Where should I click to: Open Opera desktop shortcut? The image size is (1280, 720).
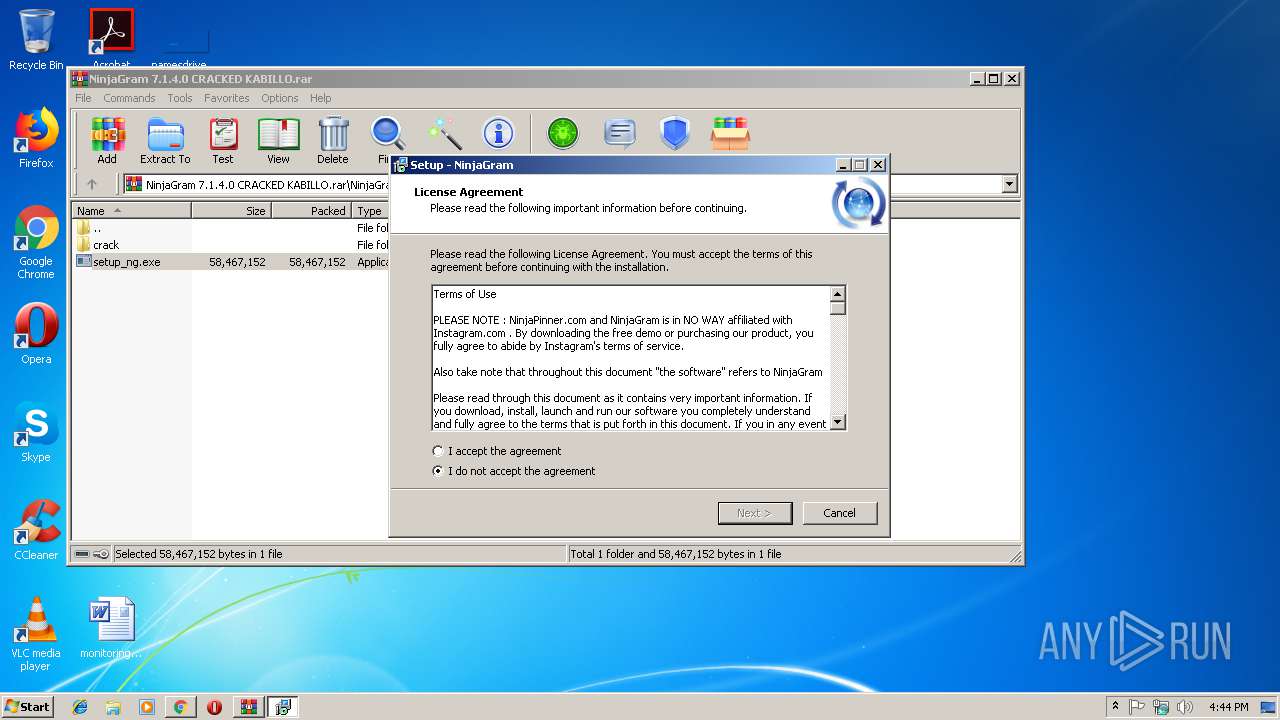[36, 334]
